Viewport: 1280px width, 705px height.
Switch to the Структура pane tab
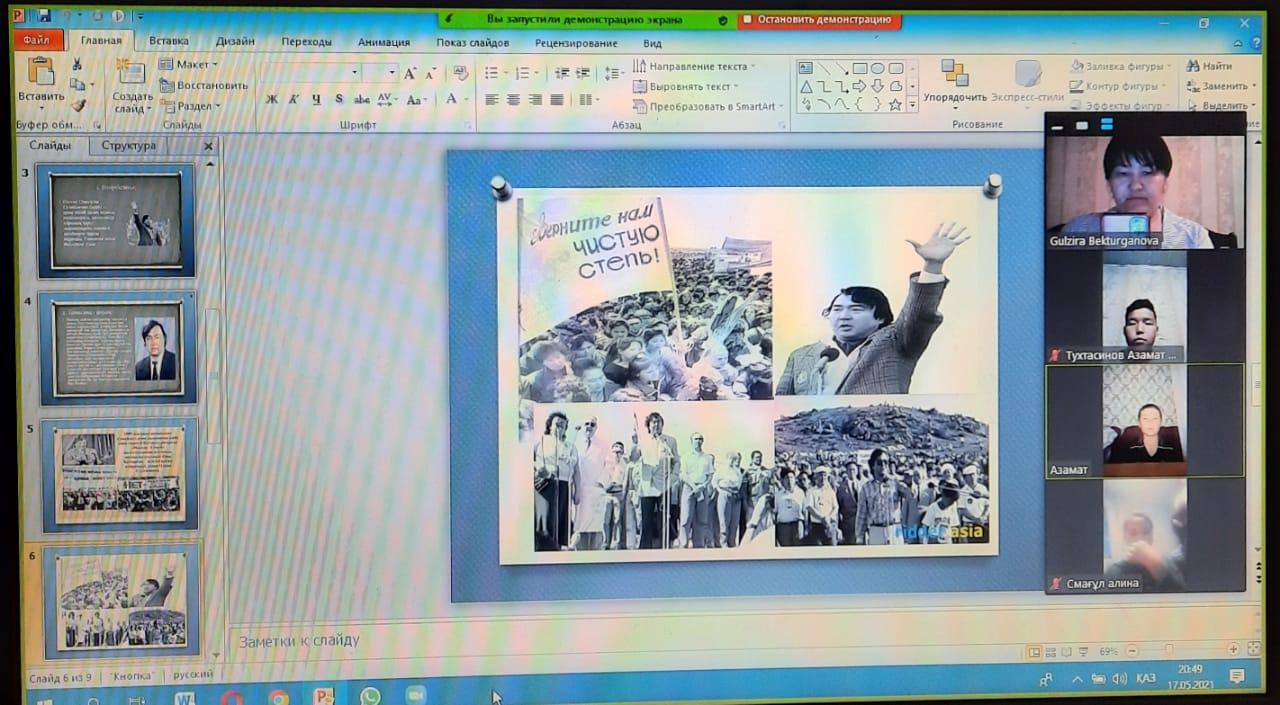pos(129,146)
